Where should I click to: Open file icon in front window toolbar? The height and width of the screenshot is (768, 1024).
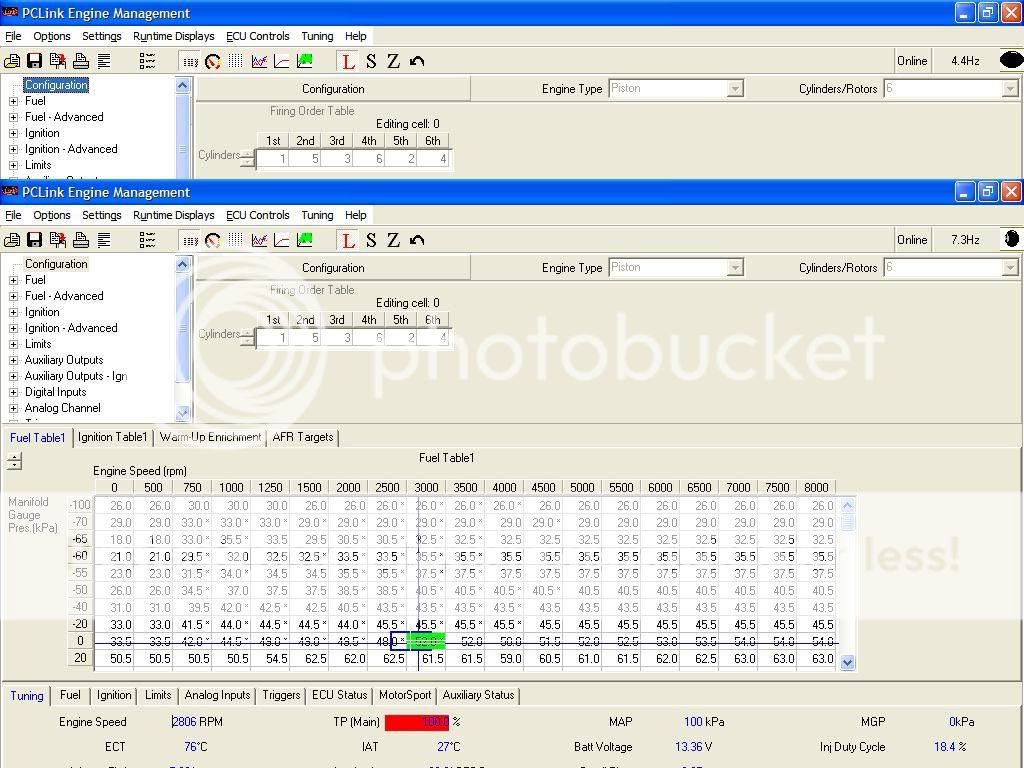[12, 240]
